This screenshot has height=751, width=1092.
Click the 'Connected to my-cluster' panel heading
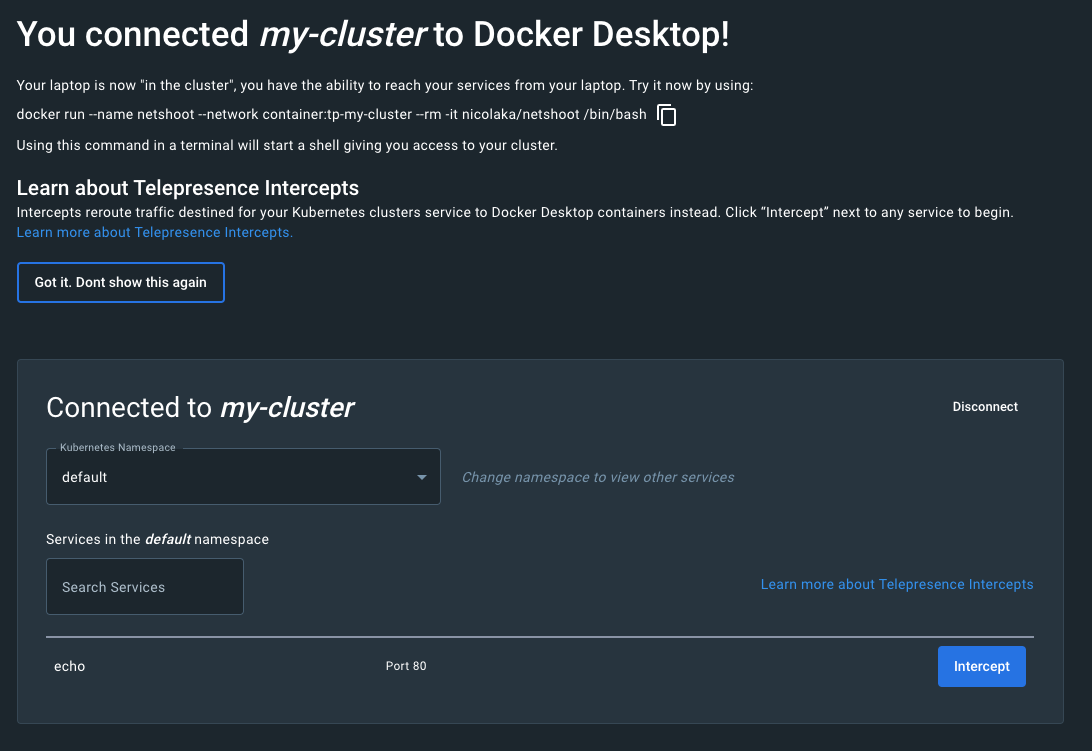200,408
